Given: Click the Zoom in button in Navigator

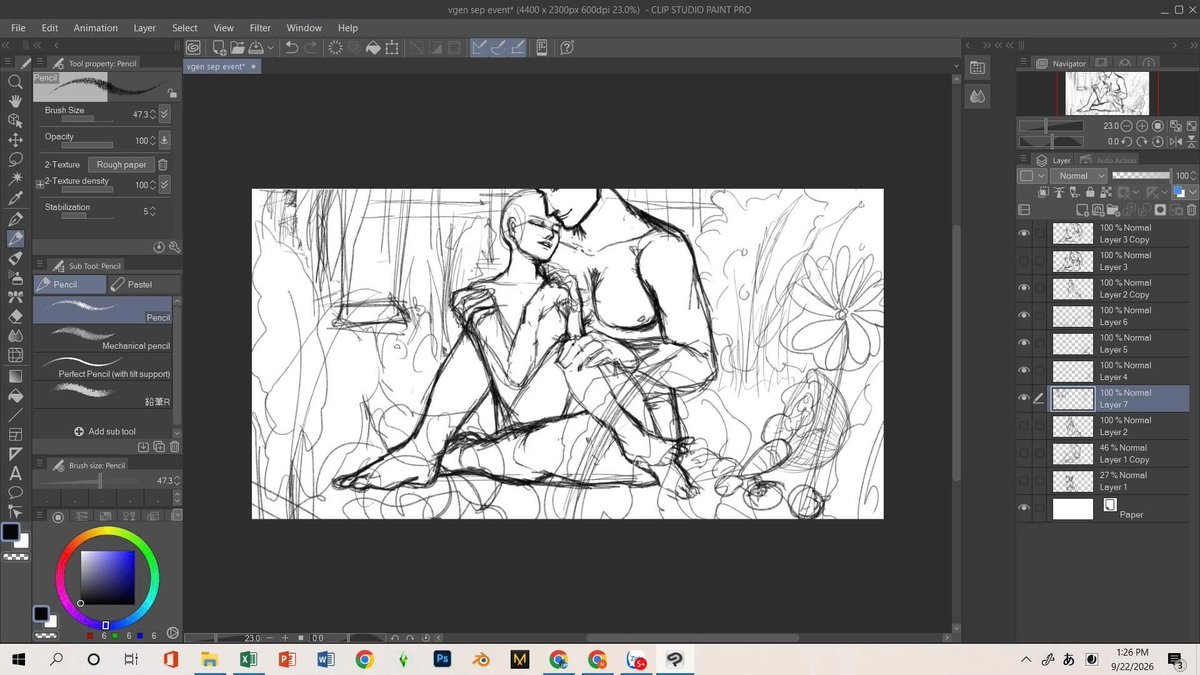Looking at the screenshot, I should tap(1141, 126).
